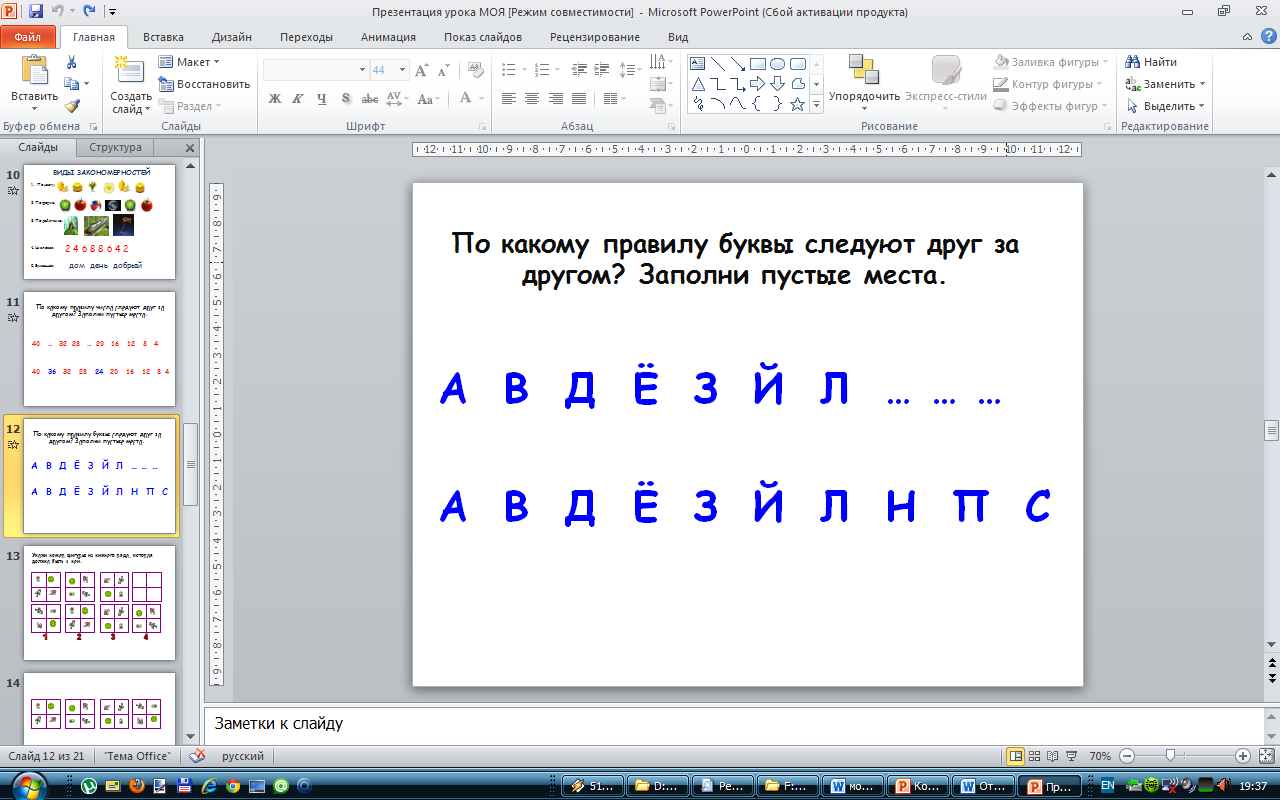Switch to the Структура pane tab
The height and width of the screenshot is (800, 1280).
[x=115, y=148]
